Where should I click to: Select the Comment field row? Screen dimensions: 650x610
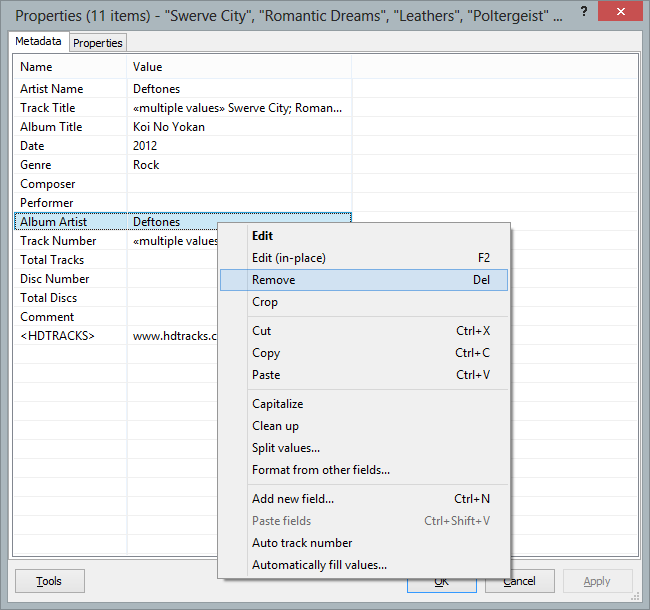tap(116, 317)
